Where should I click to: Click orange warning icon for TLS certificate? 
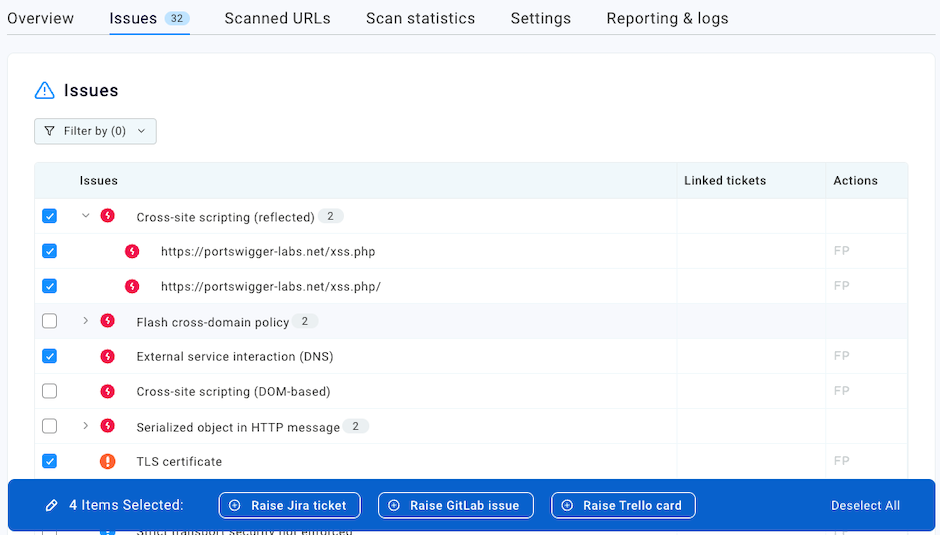[107, 461]
